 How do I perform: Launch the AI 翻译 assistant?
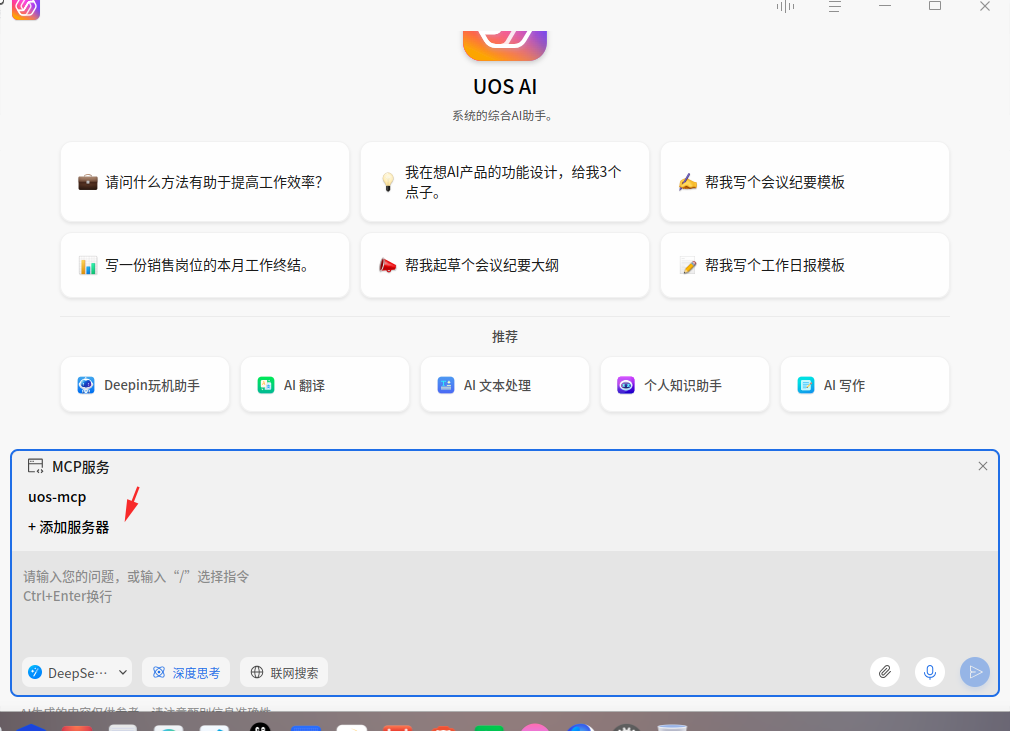pyautogui.click(x=325, y=385)
